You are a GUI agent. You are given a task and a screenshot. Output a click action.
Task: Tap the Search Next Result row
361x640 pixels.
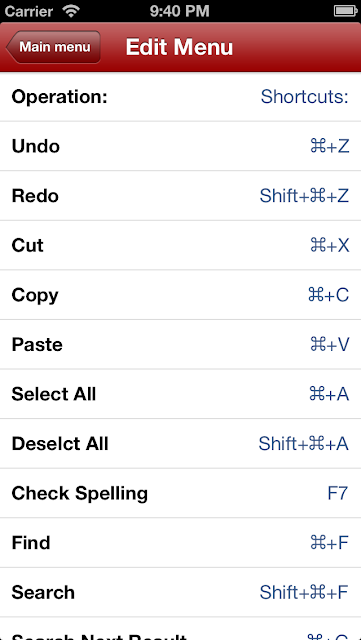[180, 629]
